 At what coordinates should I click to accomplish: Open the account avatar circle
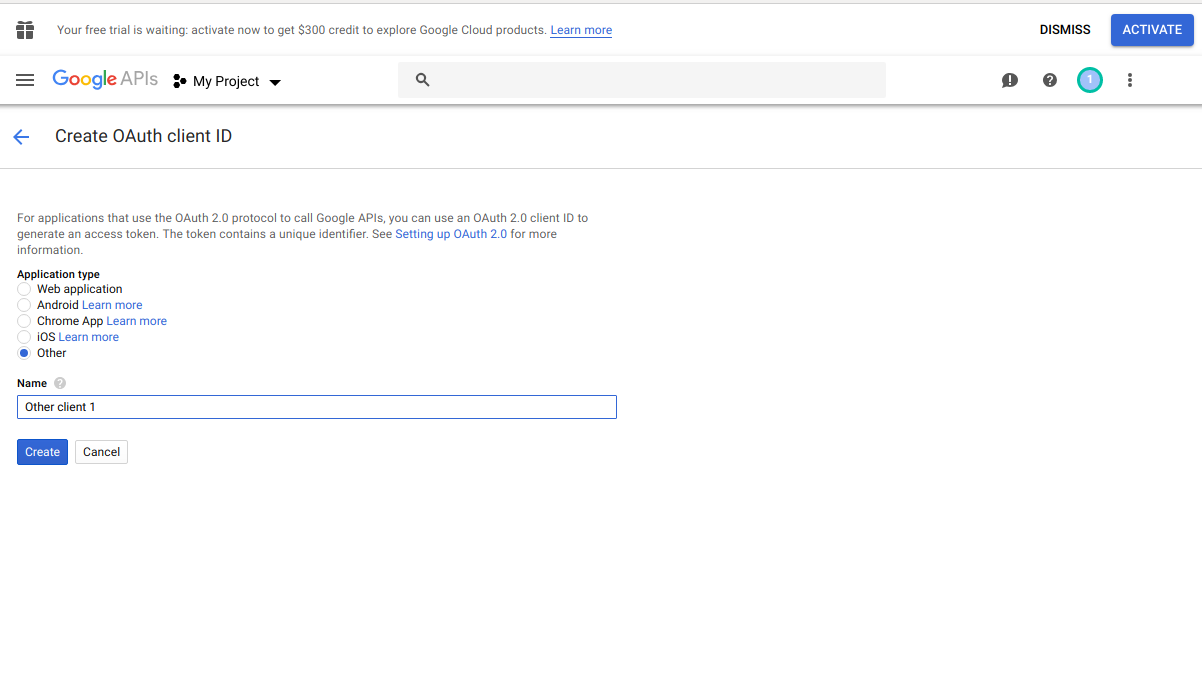pyautogui.click(x=1089, y=80)
